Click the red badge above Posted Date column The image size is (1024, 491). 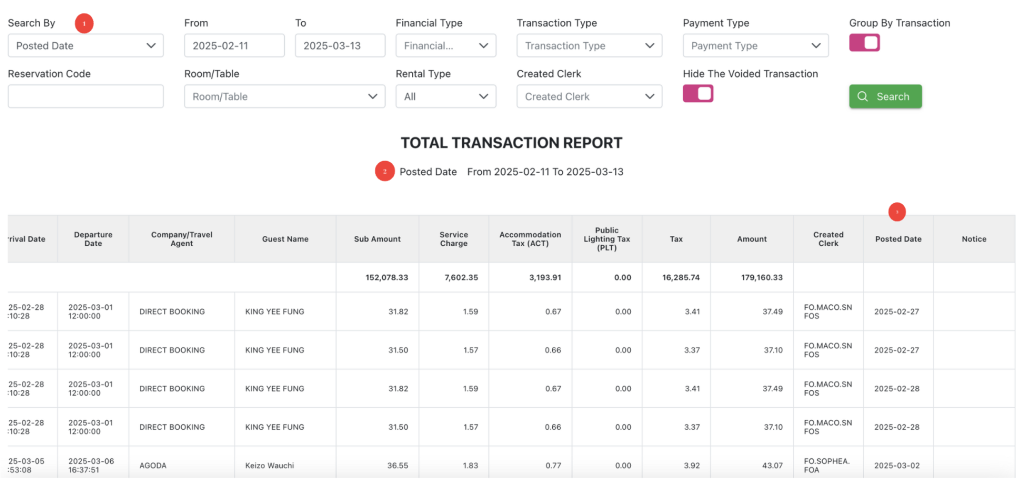click(897, 211)
